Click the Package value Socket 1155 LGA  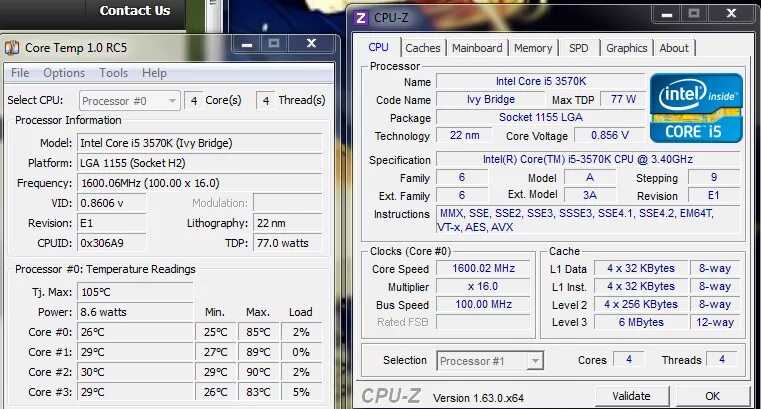(541, 117)
